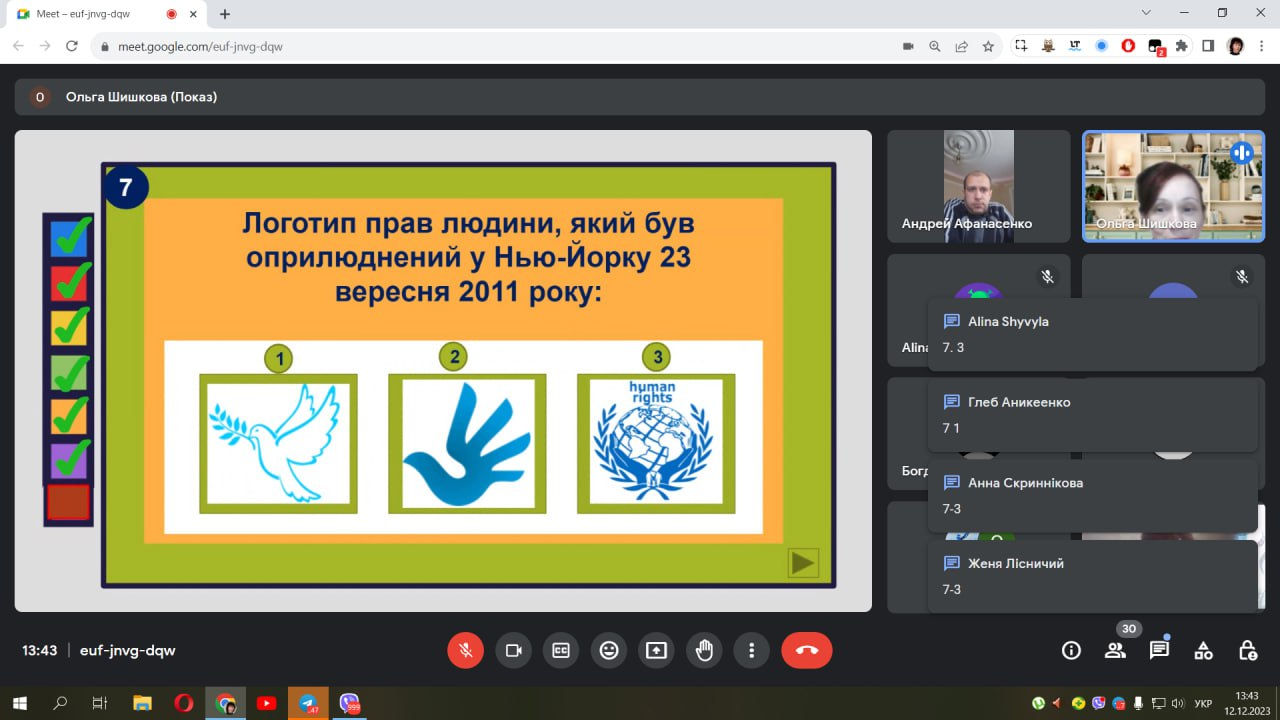
Task: Unmute the microphone in Meet
Action: tap(465, 650)
